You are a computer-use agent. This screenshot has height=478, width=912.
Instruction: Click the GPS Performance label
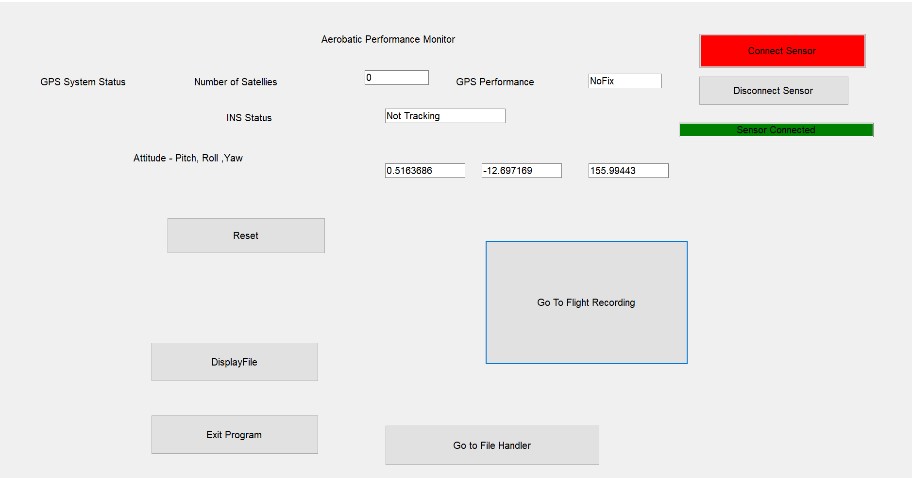point(495,82)
